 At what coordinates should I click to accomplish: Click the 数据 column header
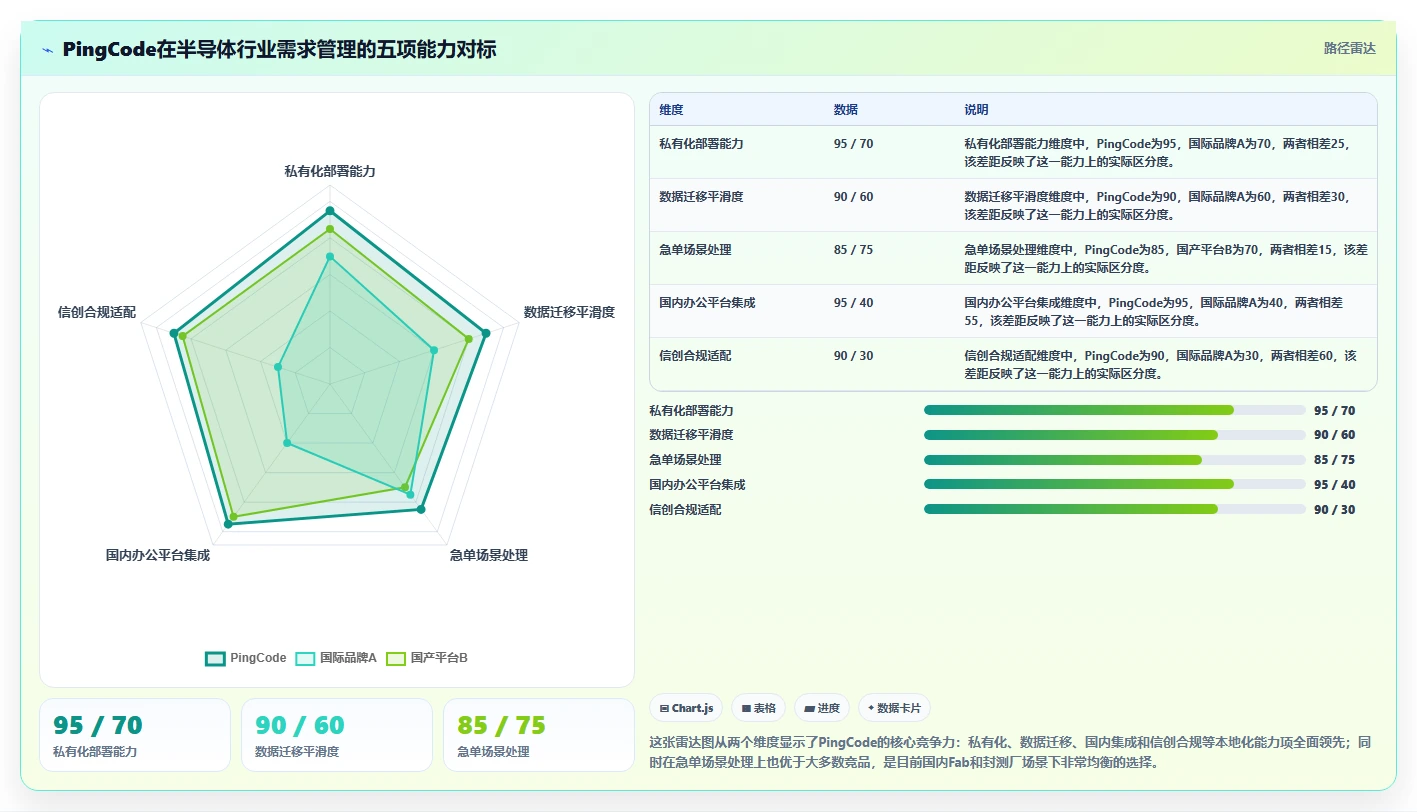846,110
